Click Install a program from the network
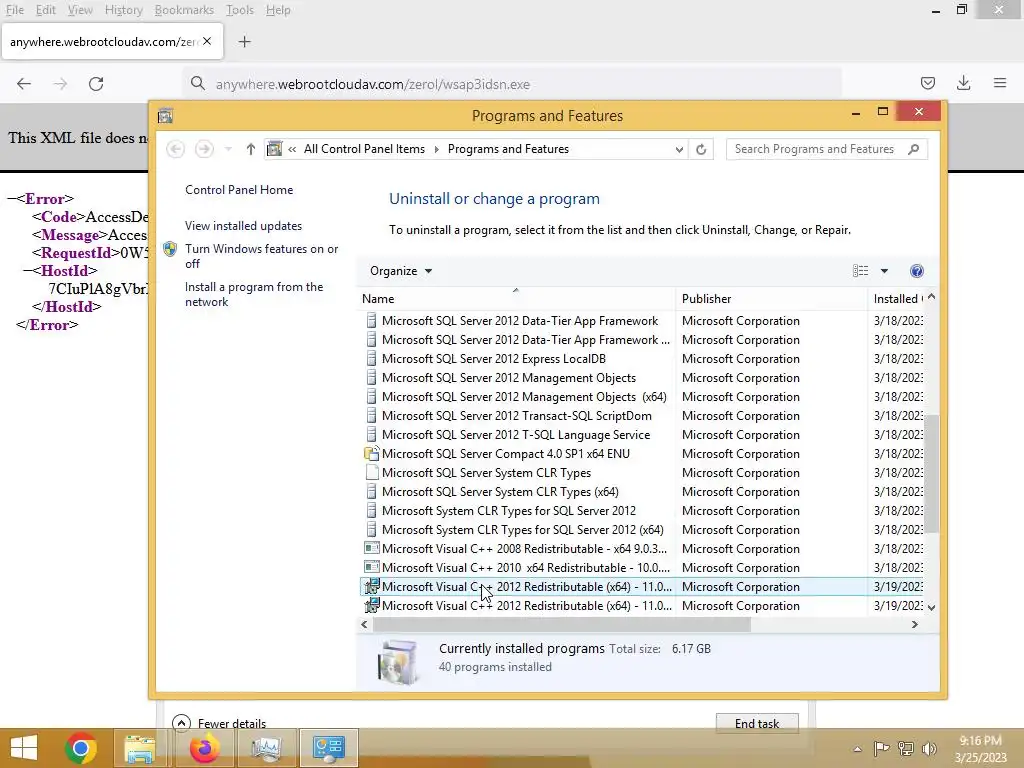The width and height of the screenshot is (1024, 768). click(x=253, y=295)
